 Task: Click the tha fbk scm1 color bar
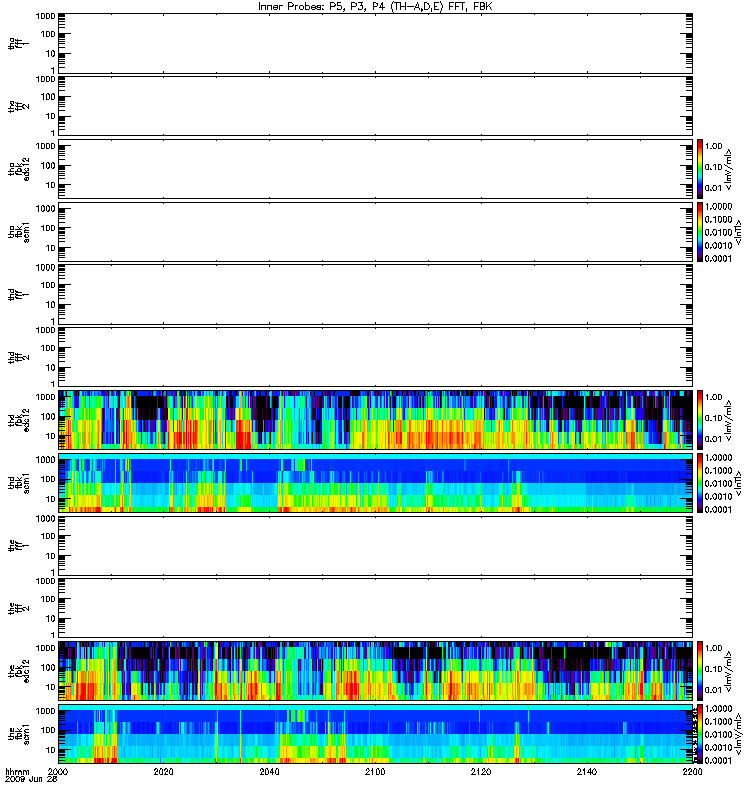tap(700, 232)
